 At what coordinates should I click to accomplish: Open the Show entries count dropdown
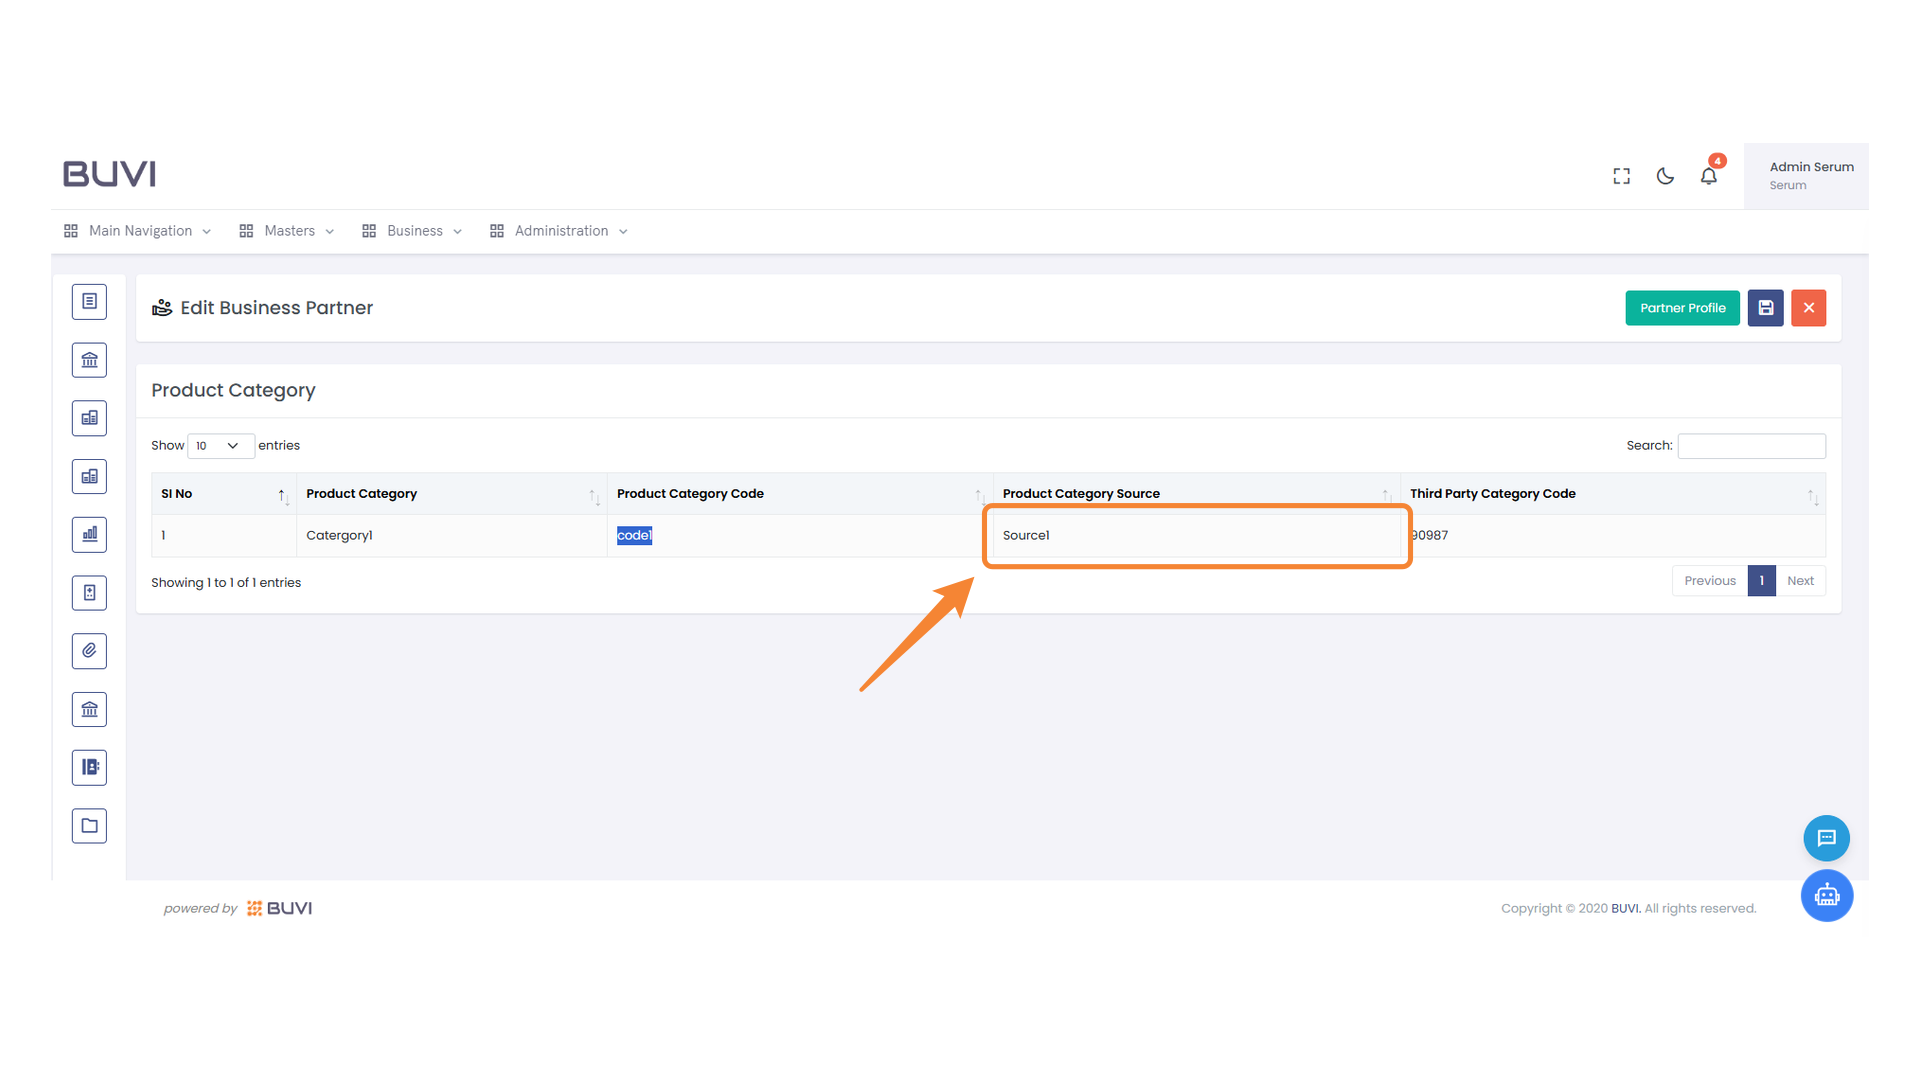(219, 446)
